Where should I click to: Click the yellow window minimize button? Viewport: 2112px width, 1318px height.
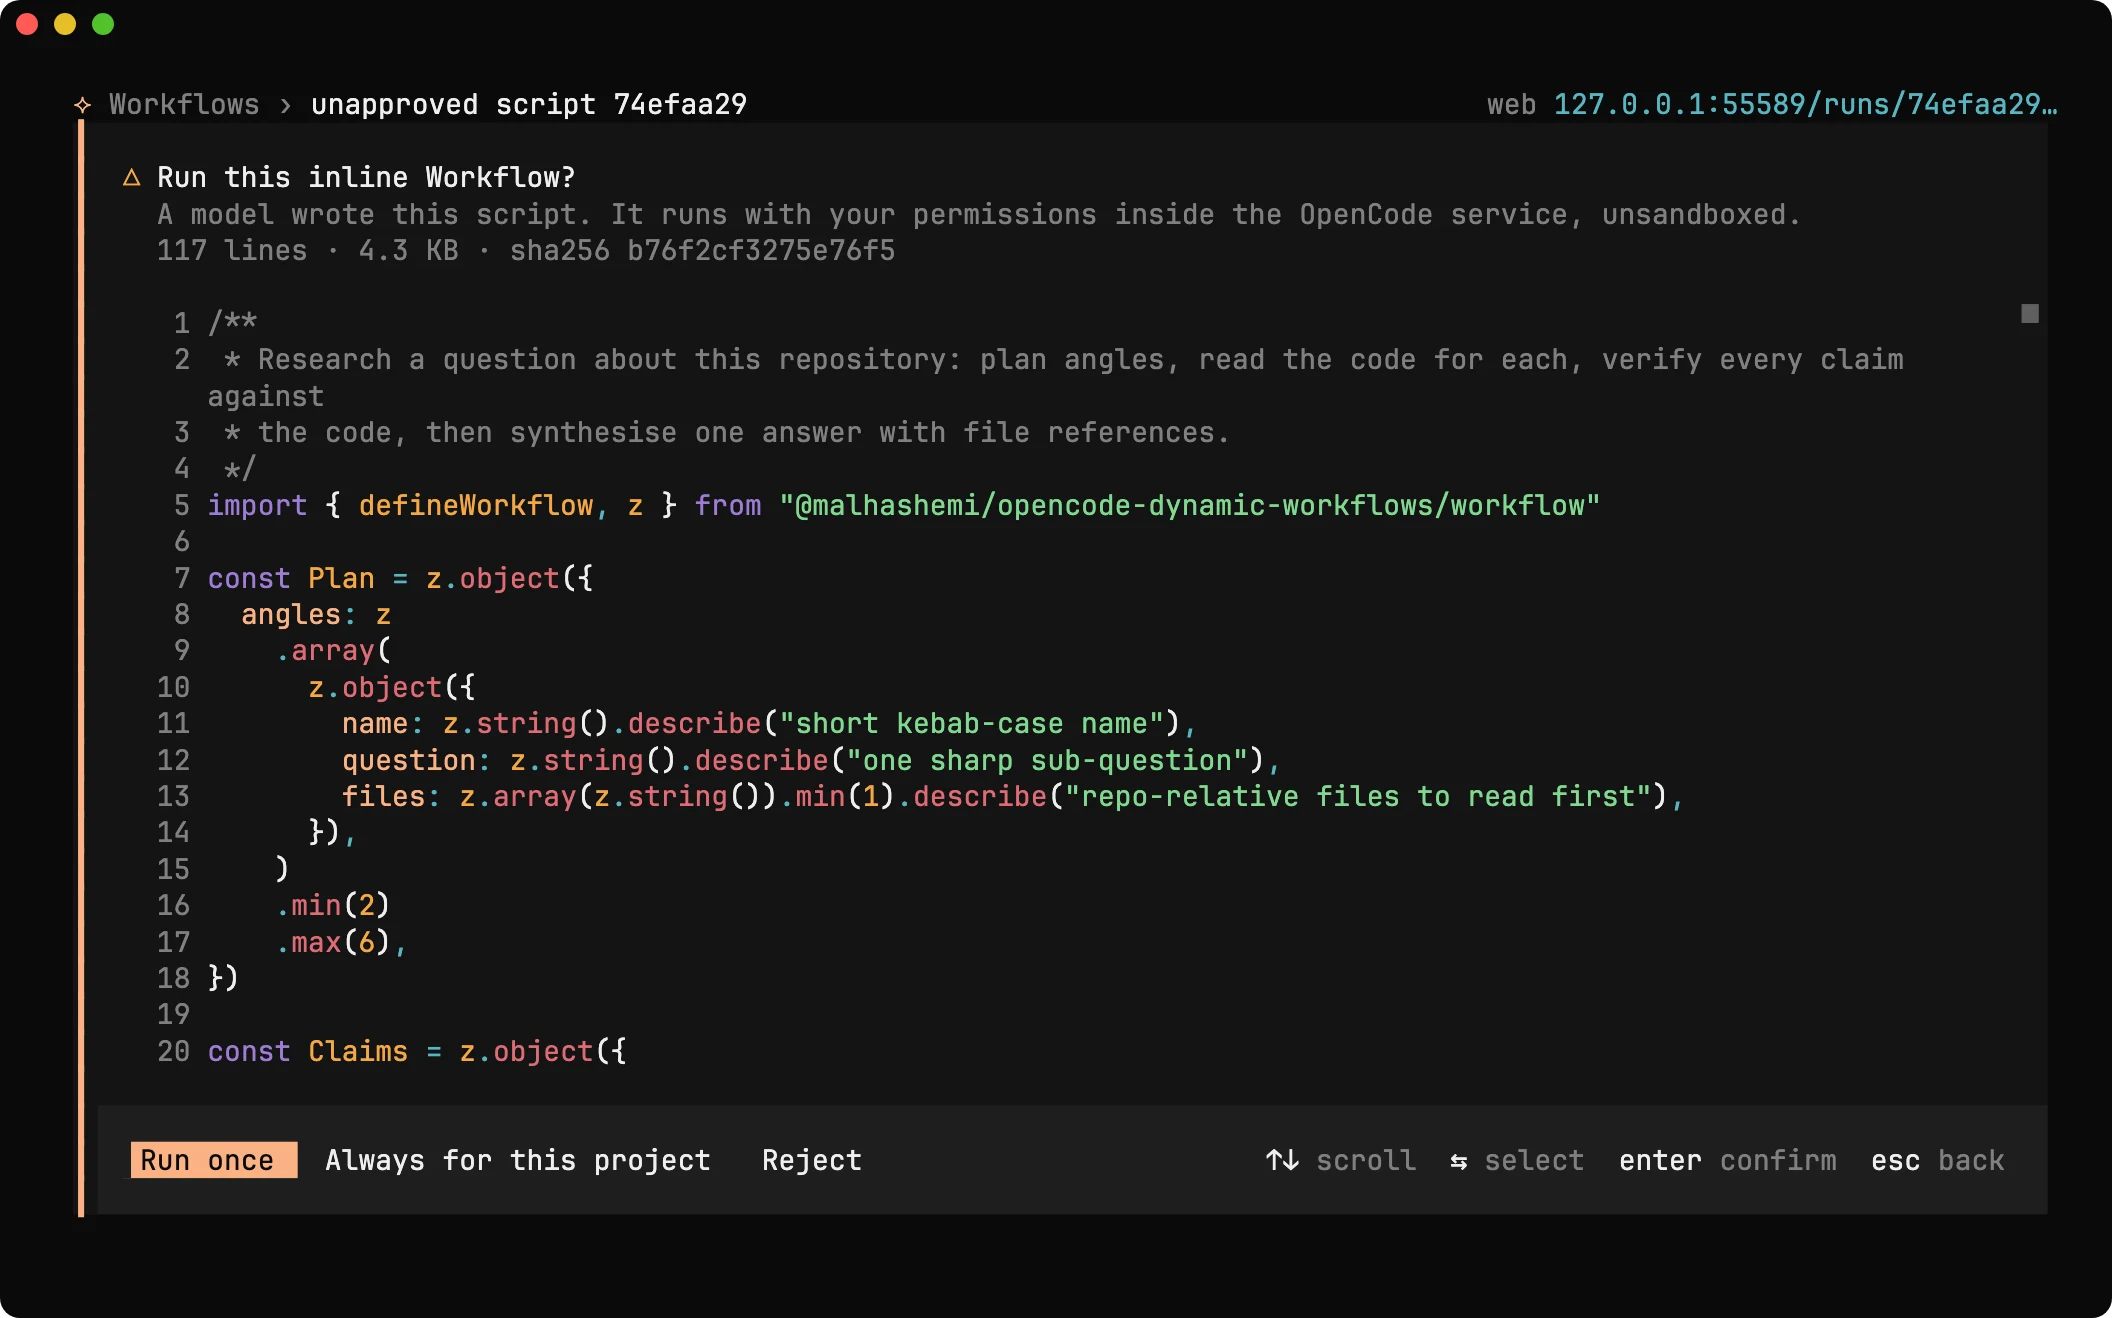[x=65, y=24]
